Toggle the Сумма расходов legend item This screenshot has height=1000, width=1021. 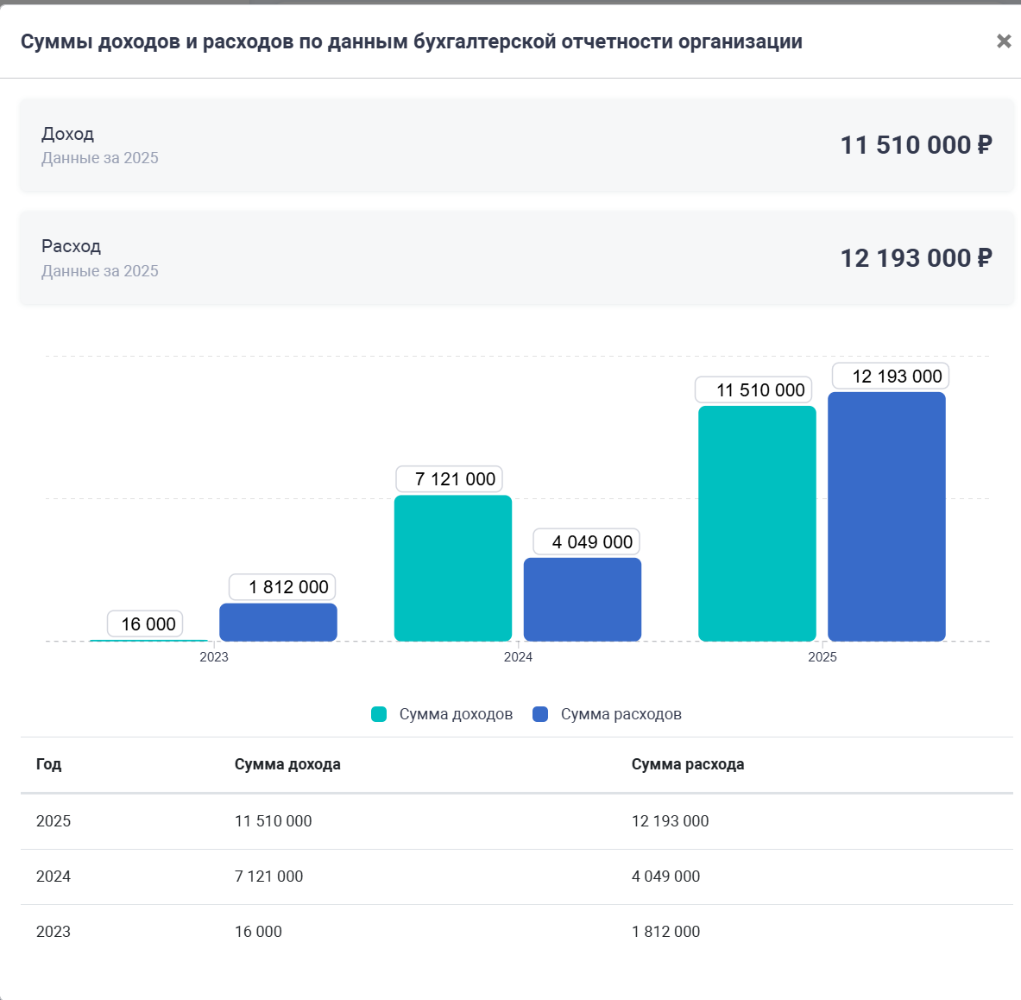607,714
